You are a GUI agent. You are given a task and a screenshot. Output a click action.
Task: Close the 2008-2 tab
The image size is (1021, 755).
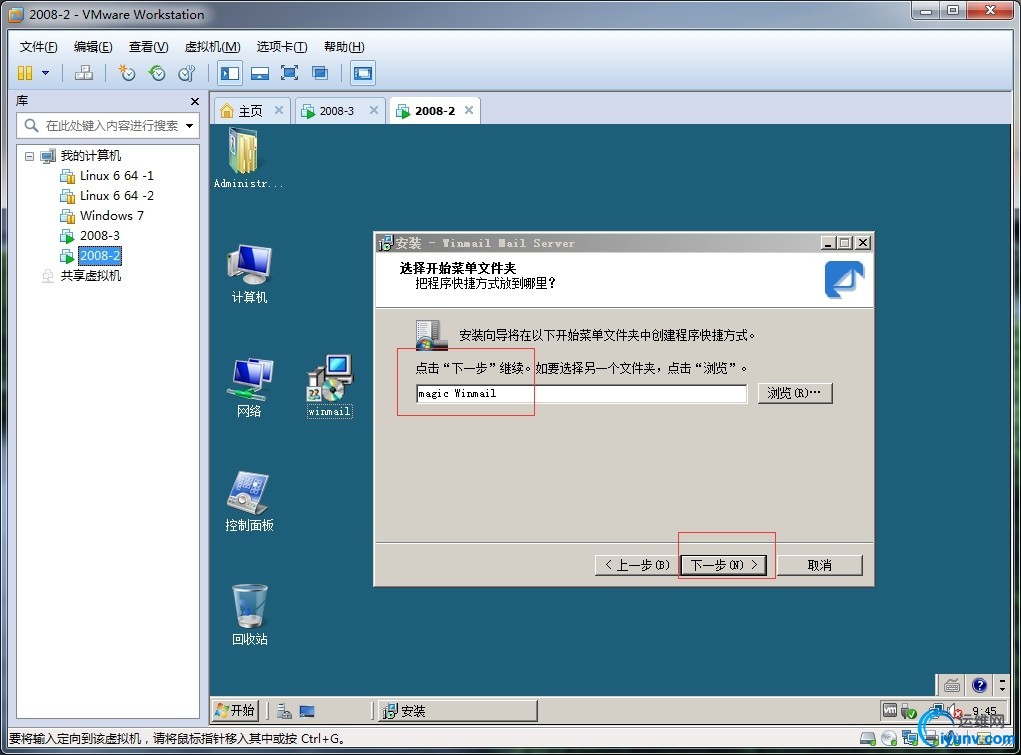coord(469,110)
